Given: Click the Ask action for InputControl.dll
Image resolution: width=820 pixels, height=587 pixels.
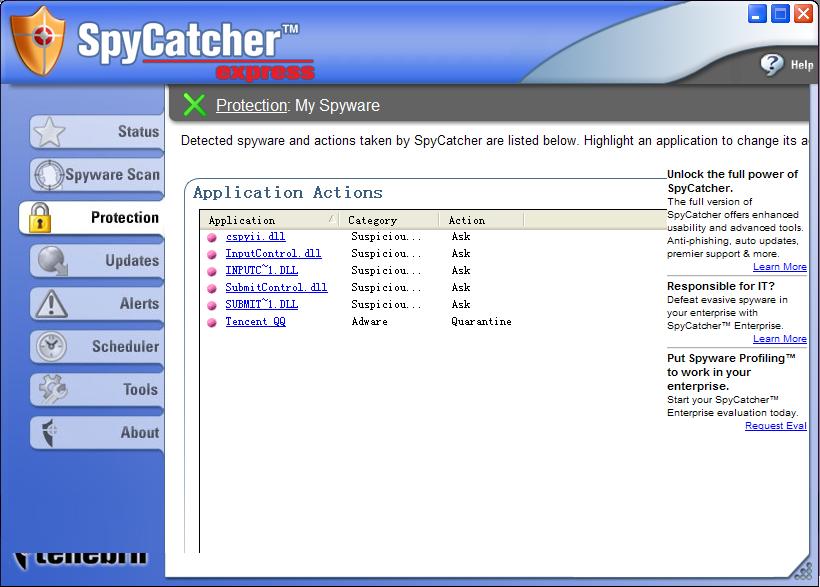Looking at the screenshot, I should pos(461,253).
